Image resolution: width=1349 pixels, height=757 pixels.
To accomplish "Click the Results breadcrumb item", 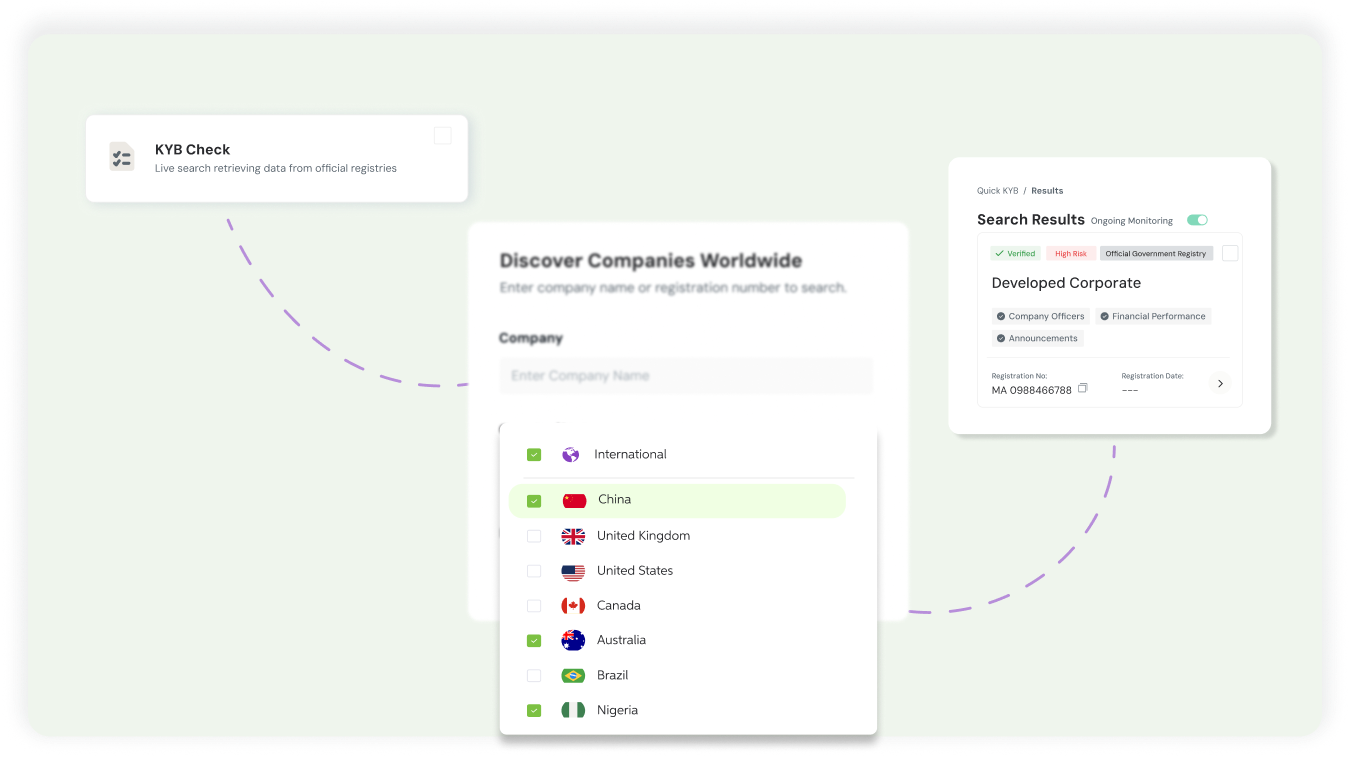I will pos(1047,190).
